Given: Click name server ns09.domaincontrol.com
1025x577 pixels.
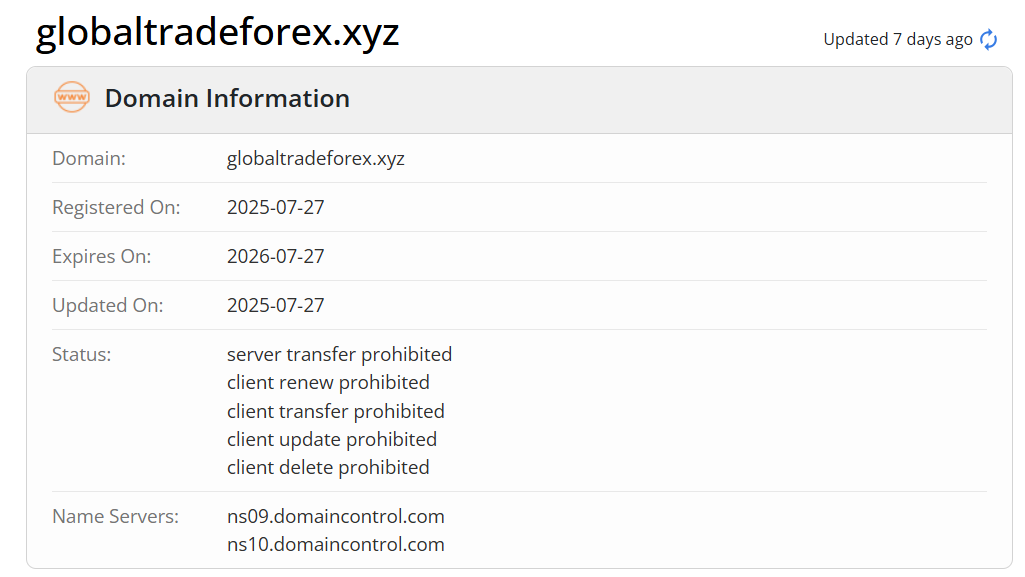Looking at the screenshot, I should coord(335,516).
